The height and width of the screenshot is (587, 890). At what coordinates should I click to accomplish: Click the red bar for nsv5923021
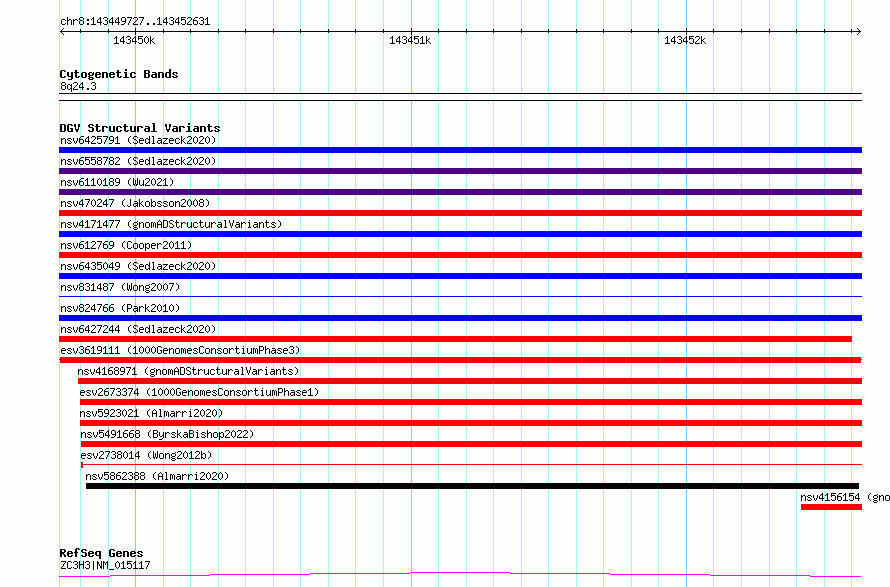(471, 423)
